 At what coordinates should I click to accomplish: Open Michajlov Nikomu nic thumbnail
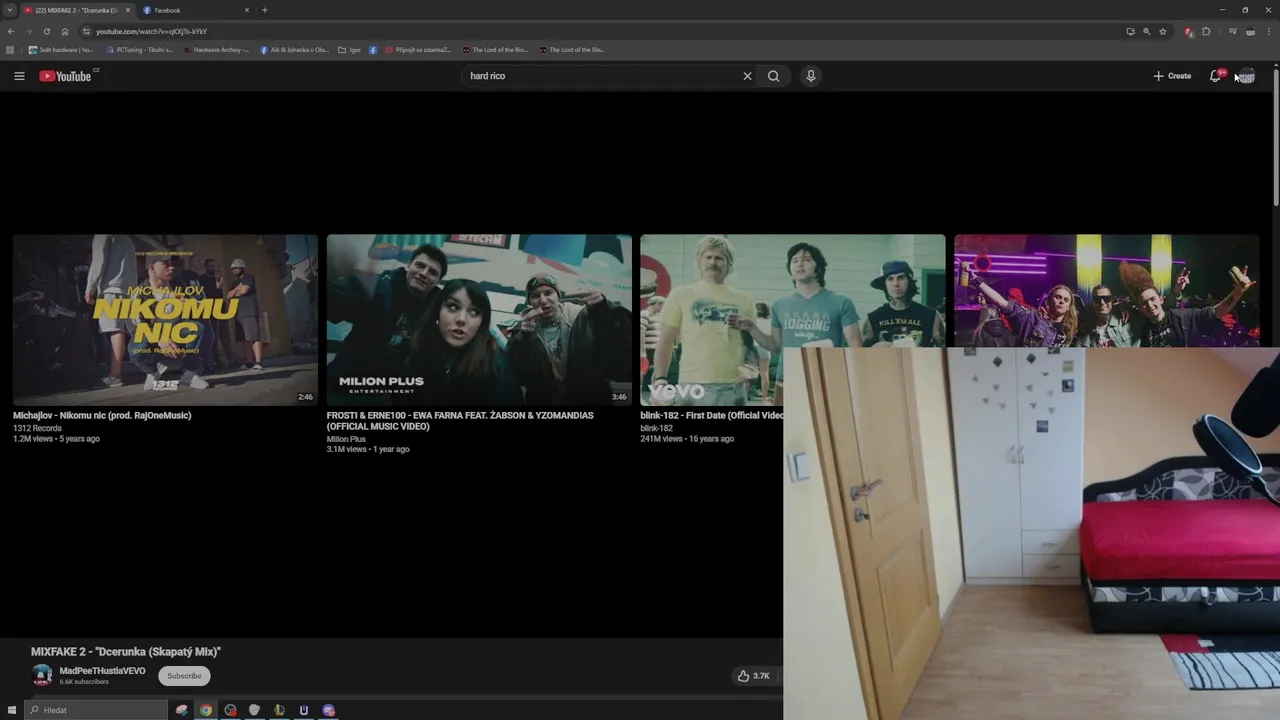(x=165, y=320)
